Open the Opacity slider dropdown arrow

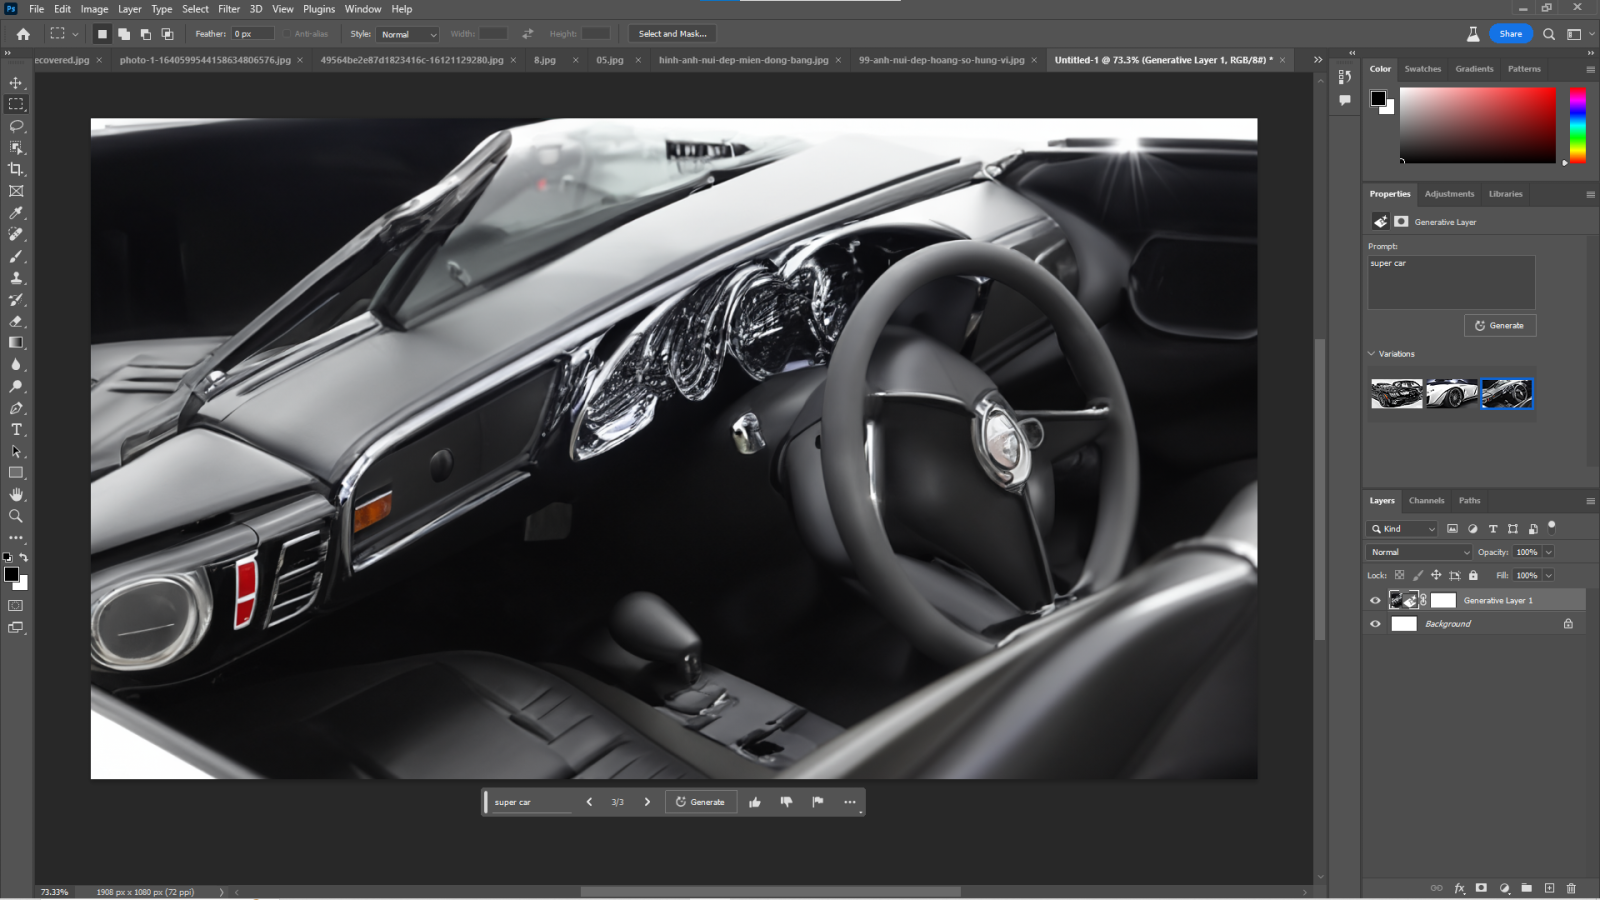[x=1548, y=552]
